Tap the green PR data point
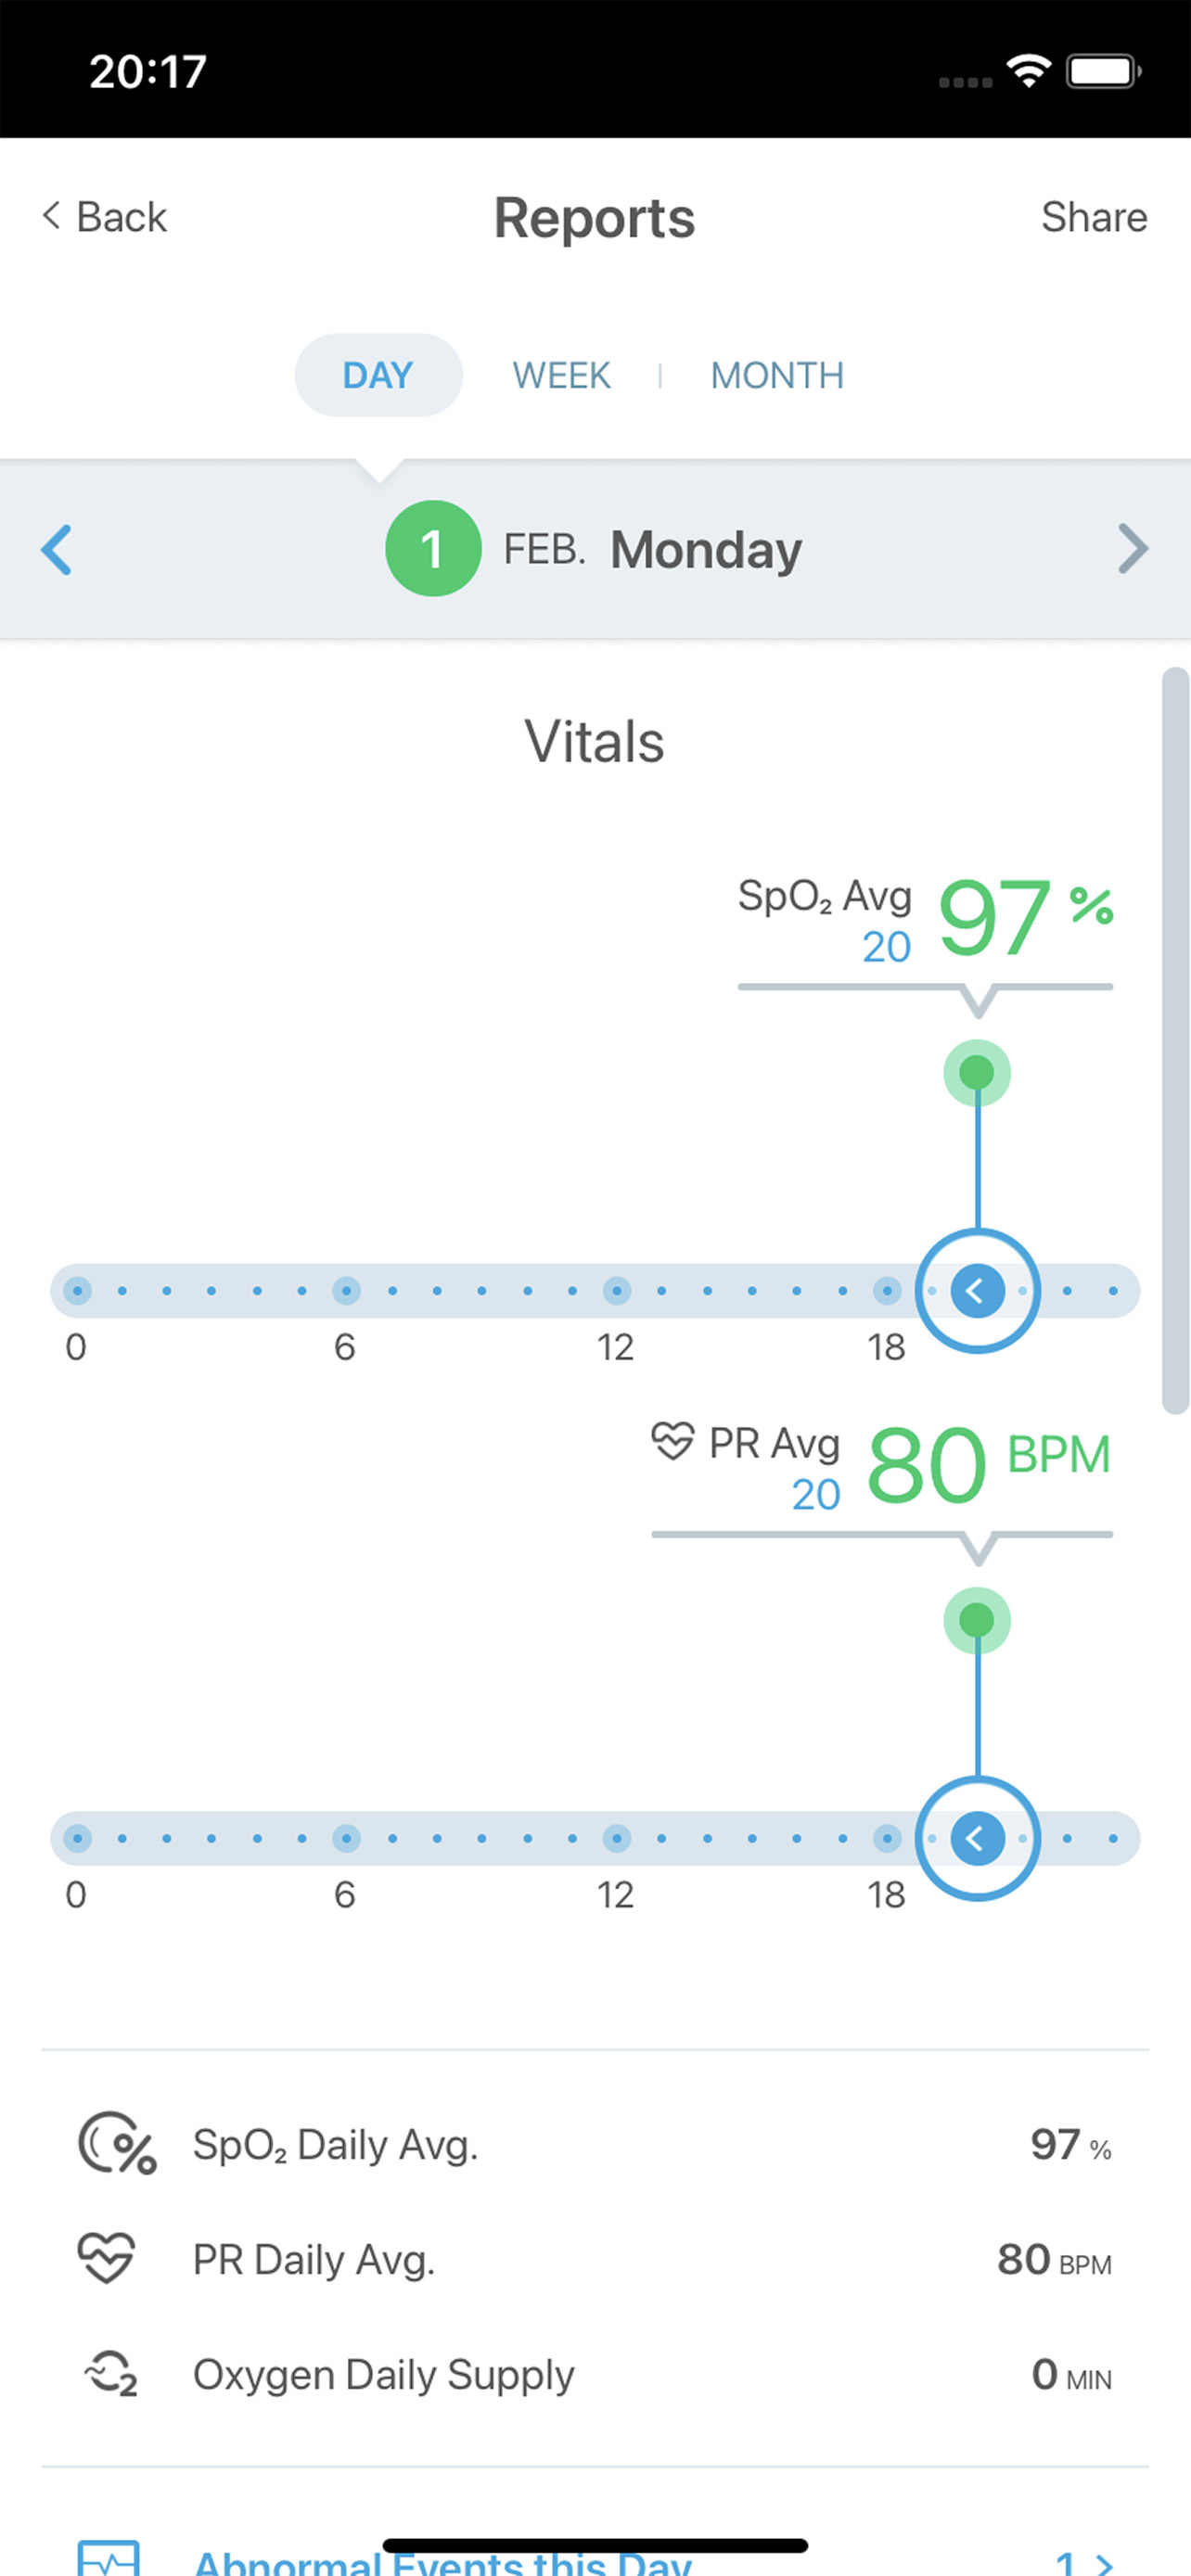1191x2576 pixels. (977, 1620)
